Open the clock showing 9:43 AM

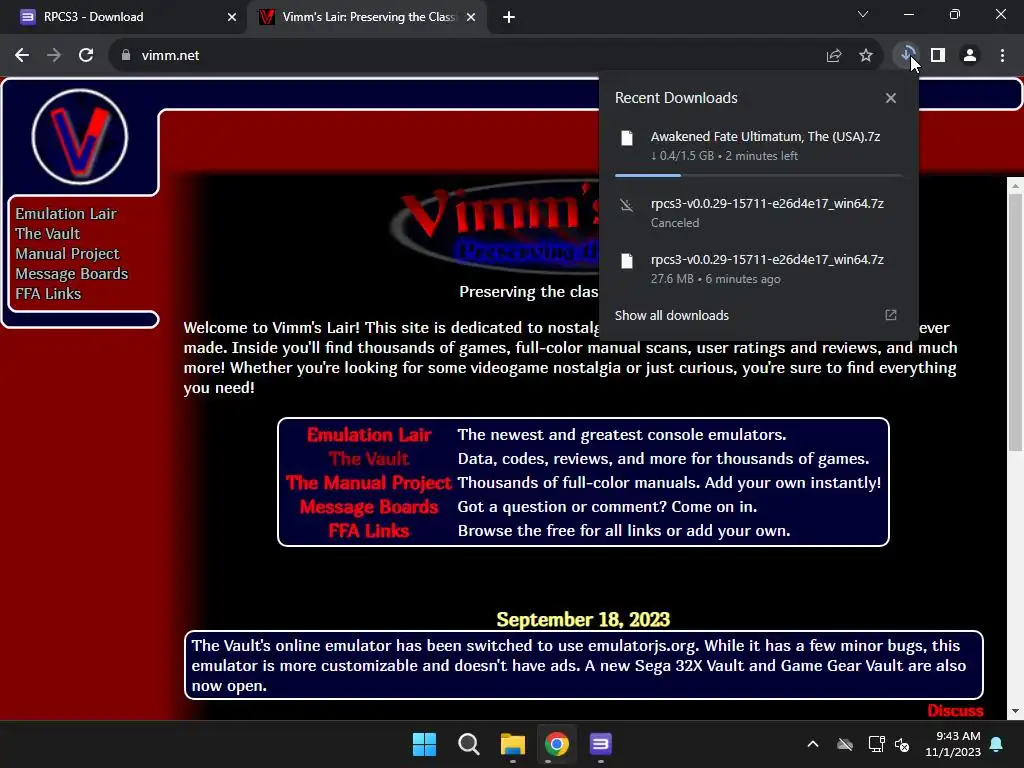click(953, 744)
